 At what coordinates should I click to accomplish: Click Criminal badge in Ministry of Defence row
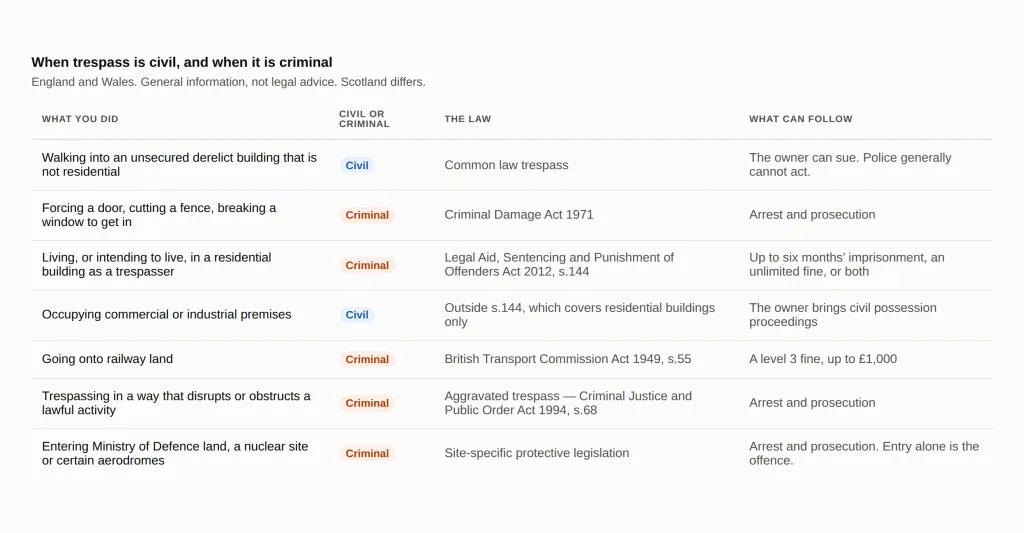pos(367,453)
